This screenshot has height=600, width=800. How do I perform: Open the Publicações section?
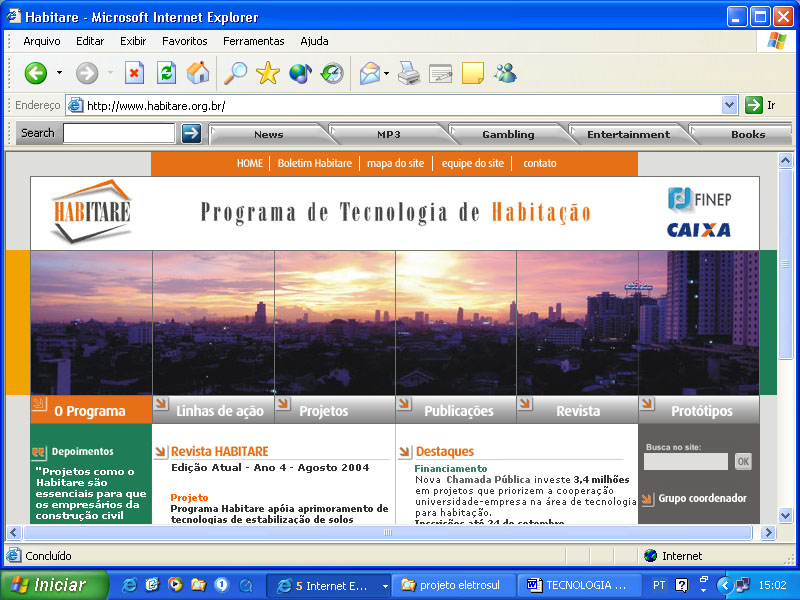pyautogui.click(x=456, y=410)
